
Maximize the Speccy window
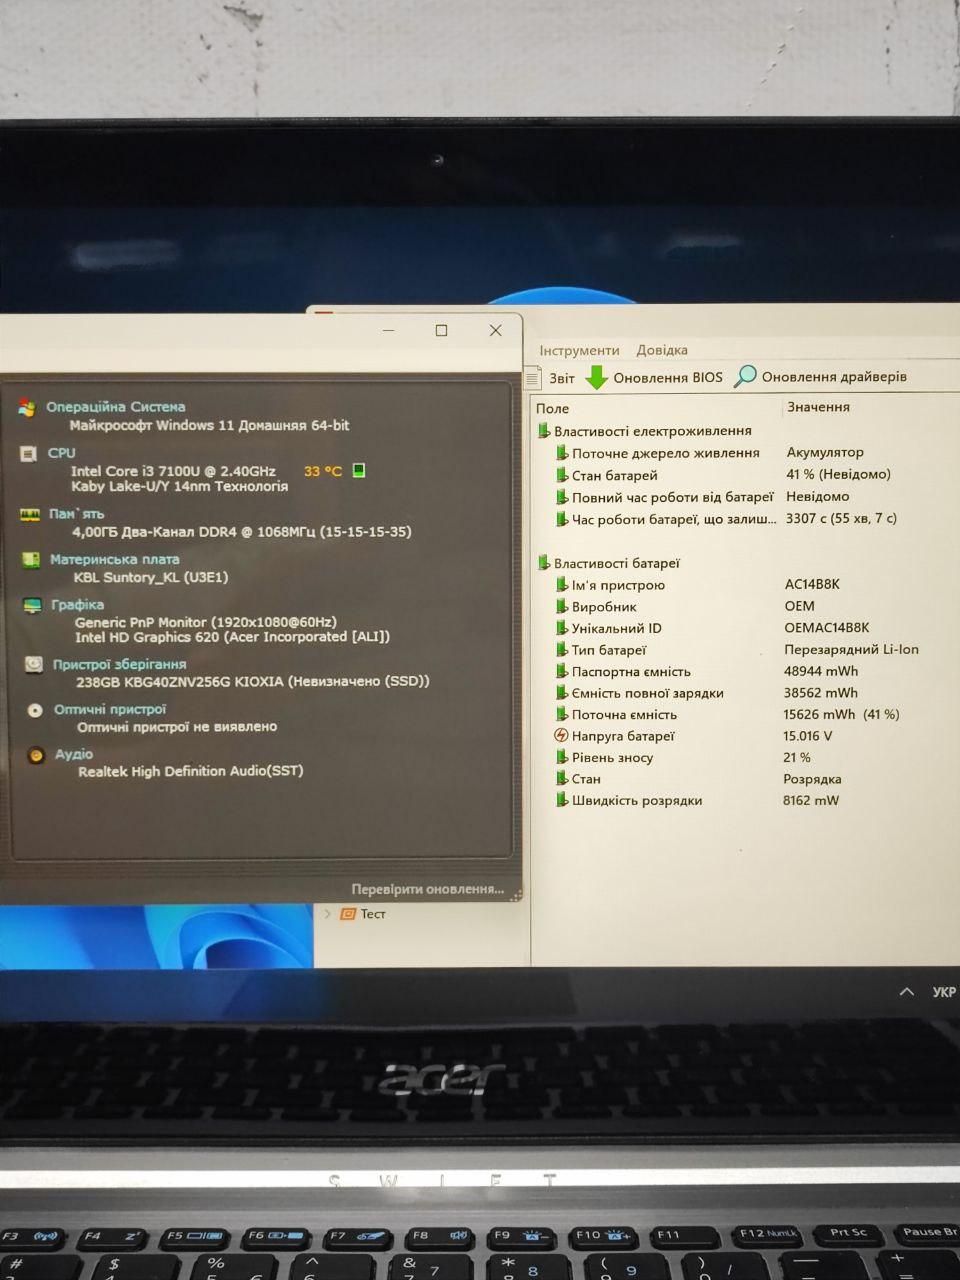pos(441,330)
